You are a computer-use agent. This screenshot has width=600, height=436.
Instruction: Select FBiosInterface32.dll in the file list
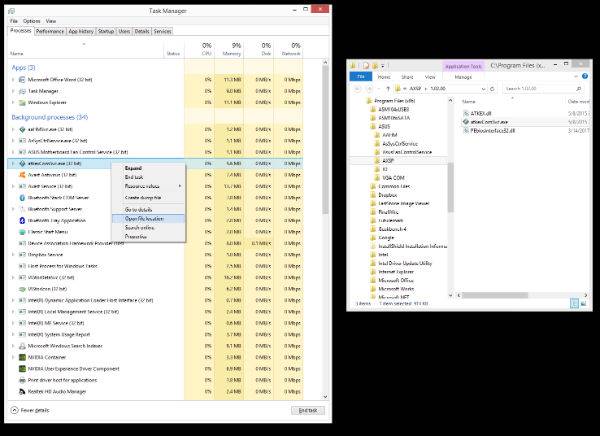pos(492,131)
